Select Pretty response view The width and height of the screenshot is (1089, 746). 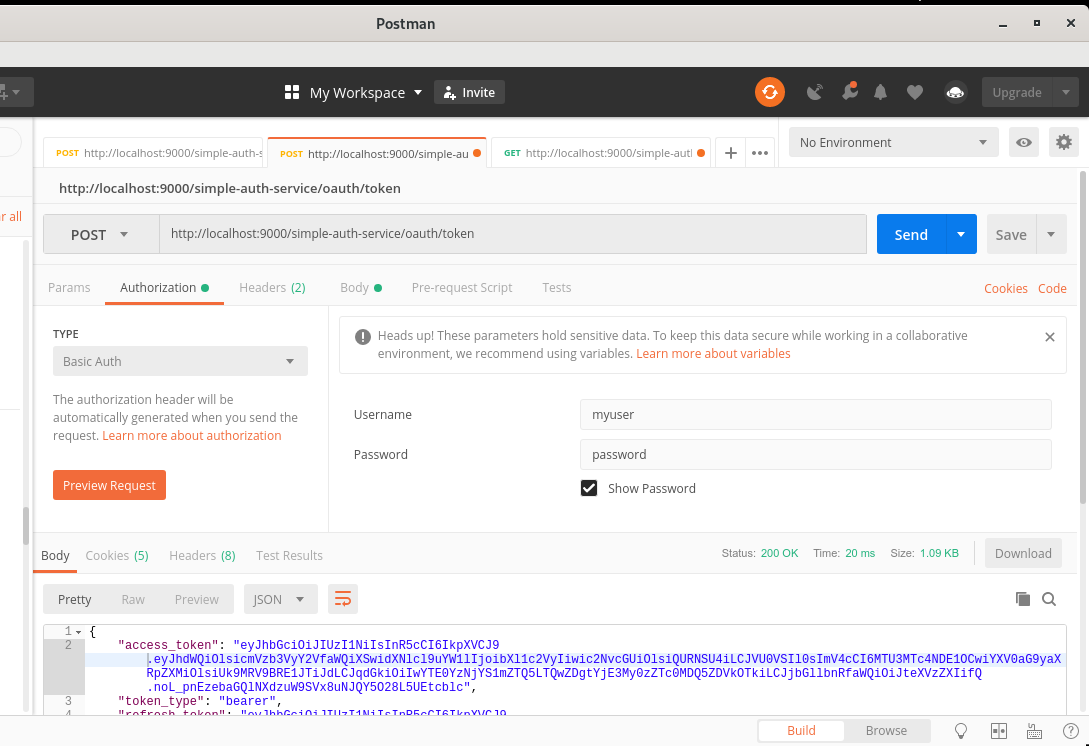[74, 599]
